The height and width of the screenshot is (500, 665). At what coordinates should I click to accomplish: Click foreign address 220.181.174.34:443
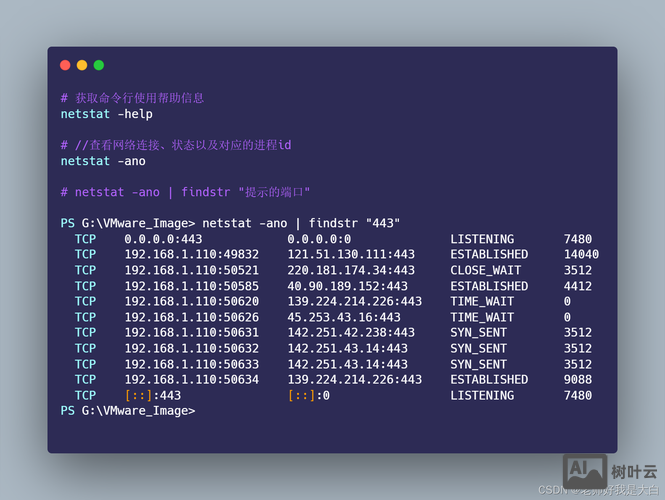[x=351, y=271]
